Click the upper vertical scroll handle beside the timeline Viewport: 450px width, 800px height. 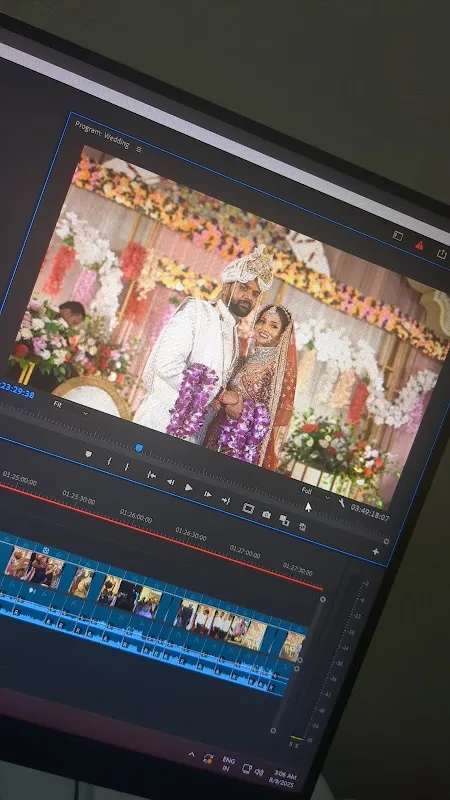click(322, 599)
